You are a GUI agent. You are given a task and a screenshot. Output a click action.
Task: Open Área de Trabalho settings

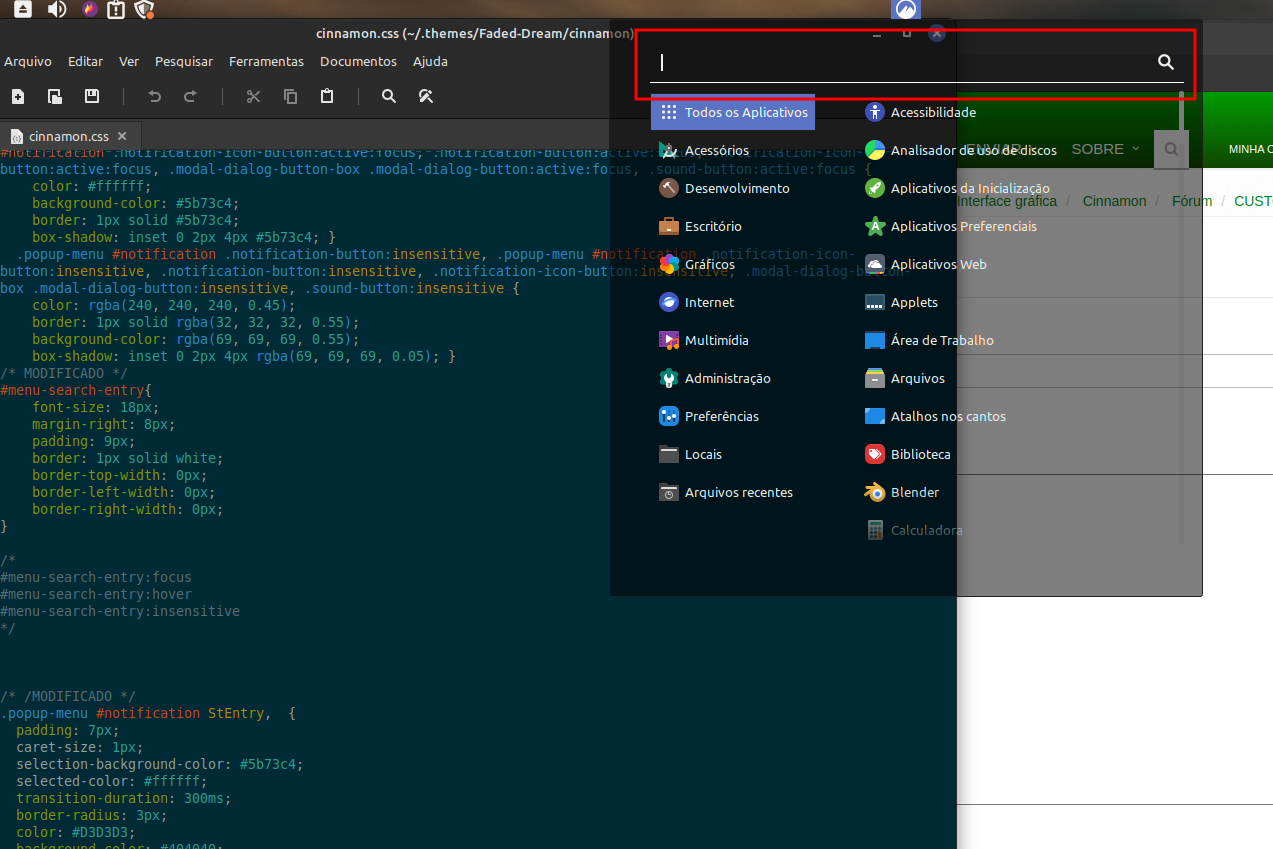[x=929, y=340]
